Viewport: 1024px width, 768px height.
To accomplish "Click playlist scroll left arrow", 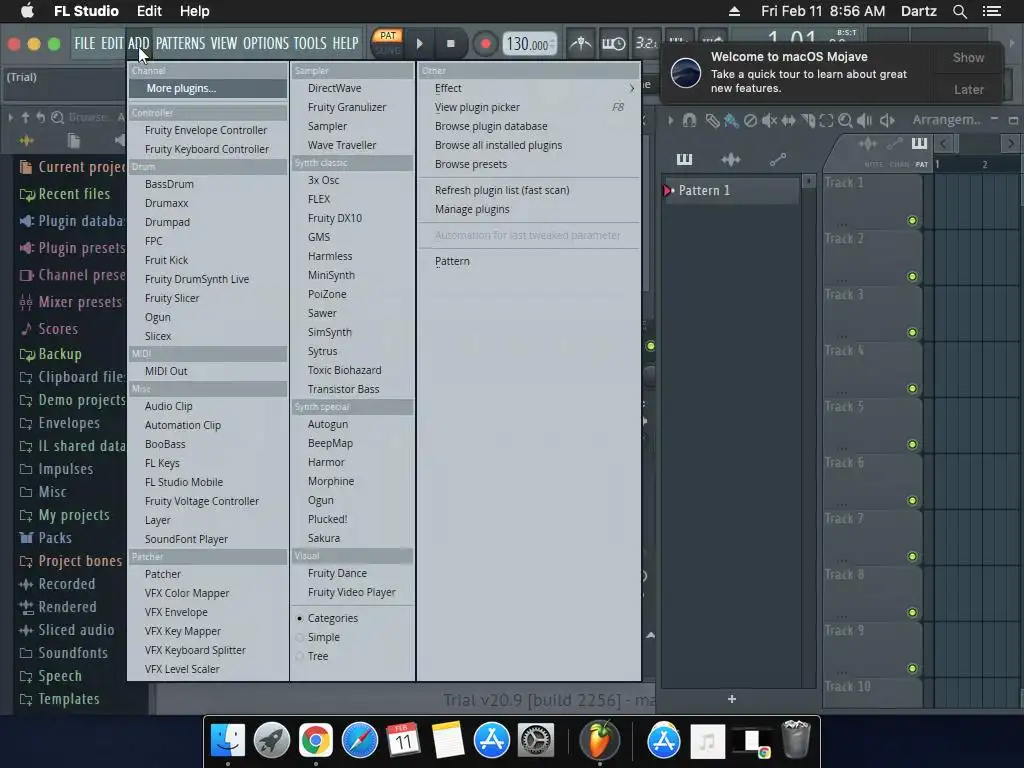I will (x=943, y=143).
